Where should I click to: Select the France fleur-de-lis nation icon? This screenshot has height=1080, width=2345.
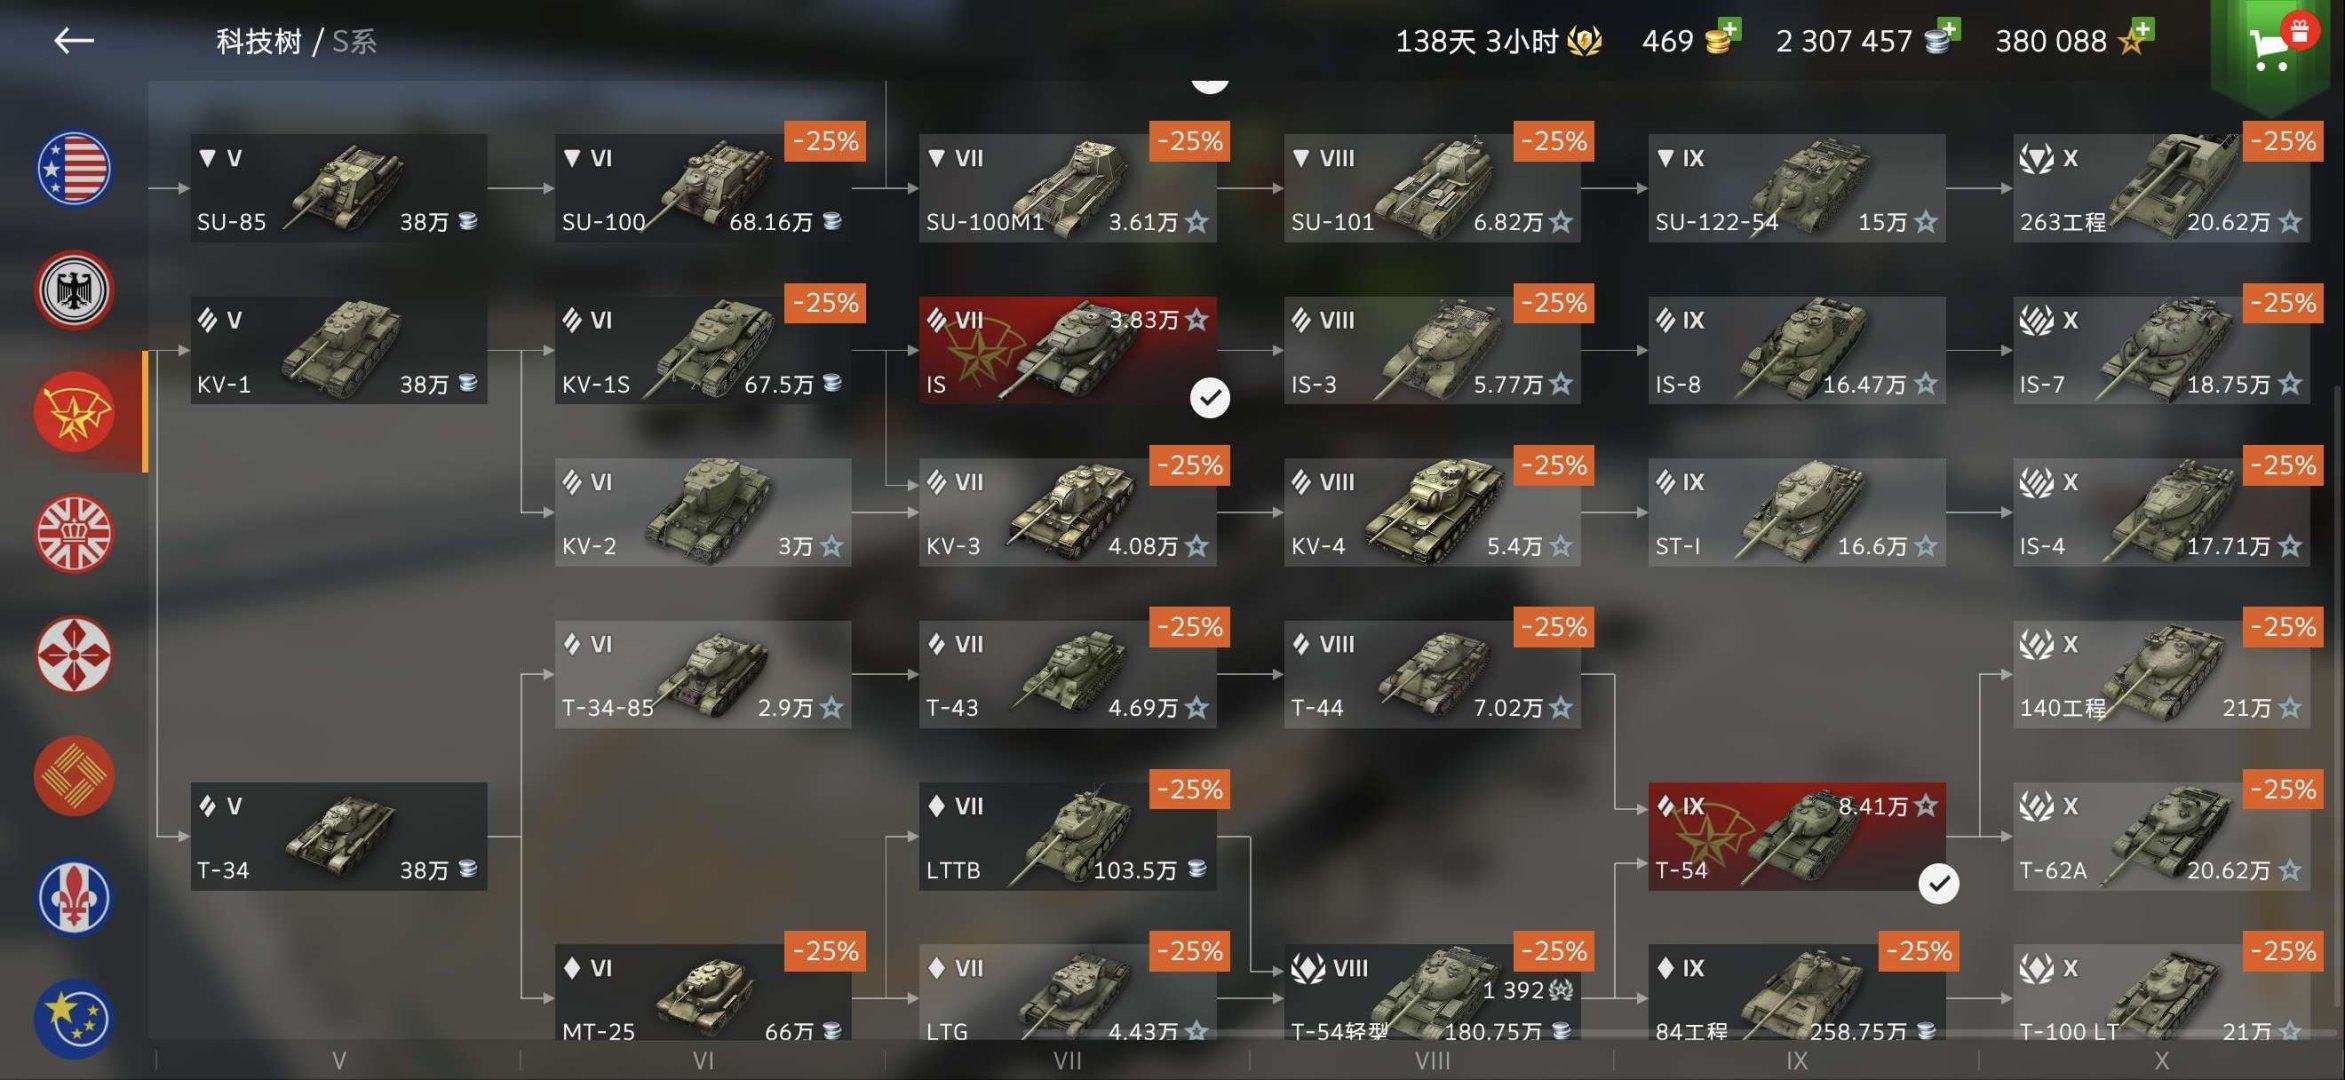(x=74, y=898)
